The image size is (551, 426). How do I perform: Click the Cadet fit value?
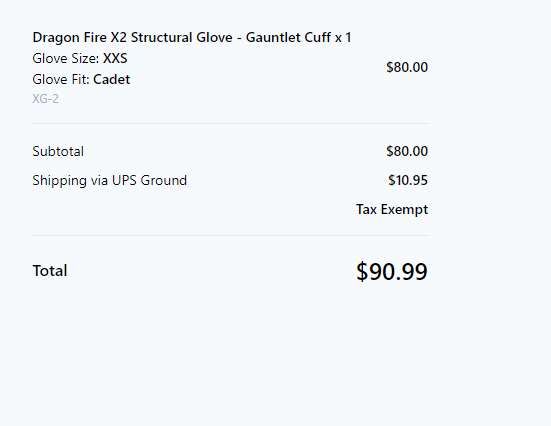[112, 79]
